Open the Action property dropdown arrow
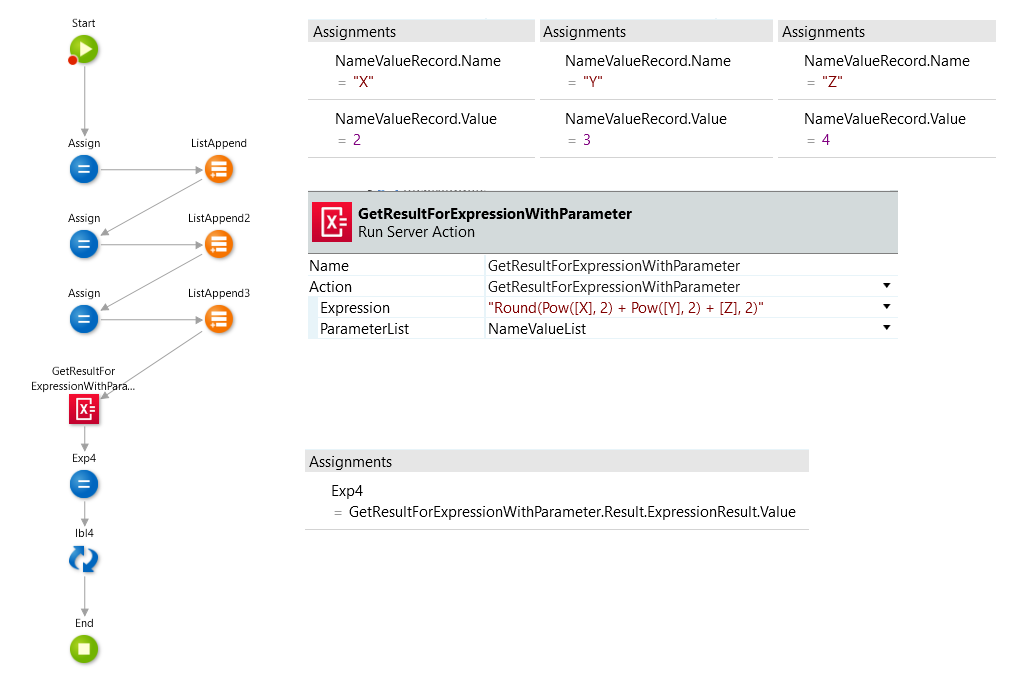Viewport: 1011px width, 677px height. 887,286
